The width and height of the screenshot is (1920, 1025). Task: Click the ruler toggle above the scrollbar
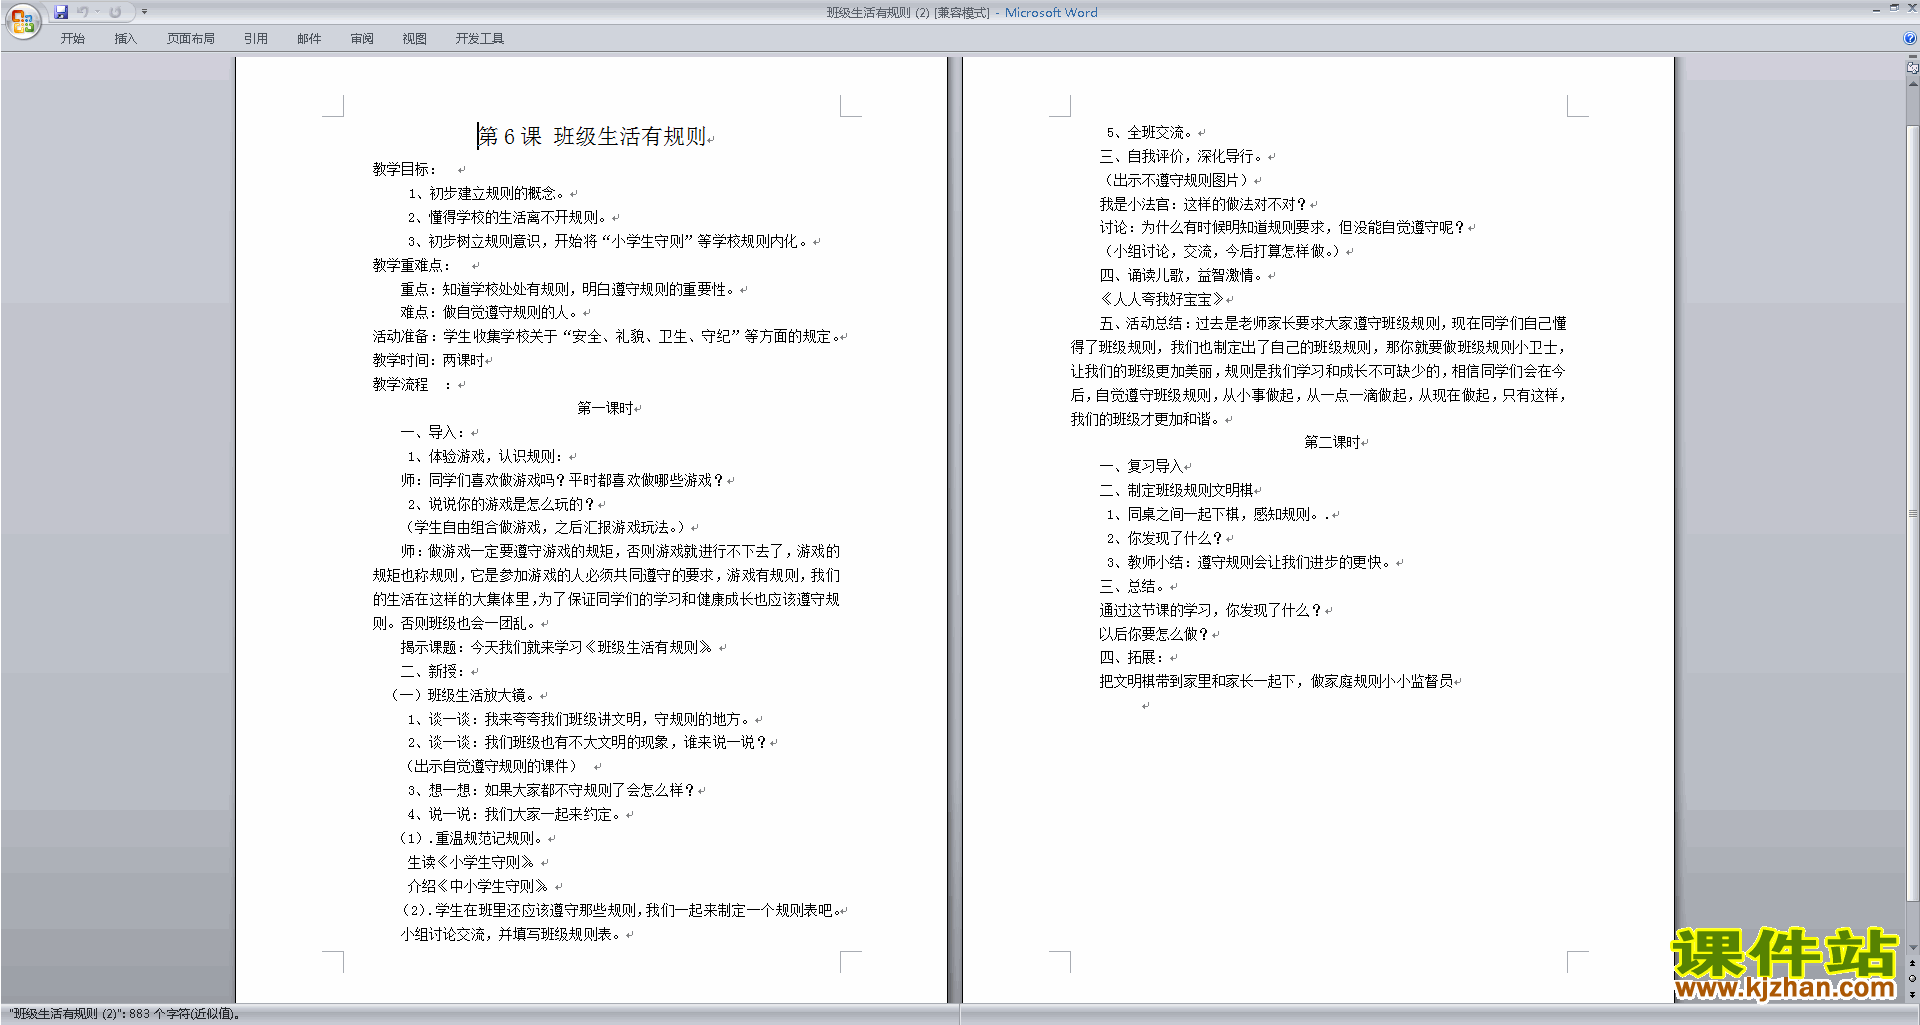point(1912,69)
